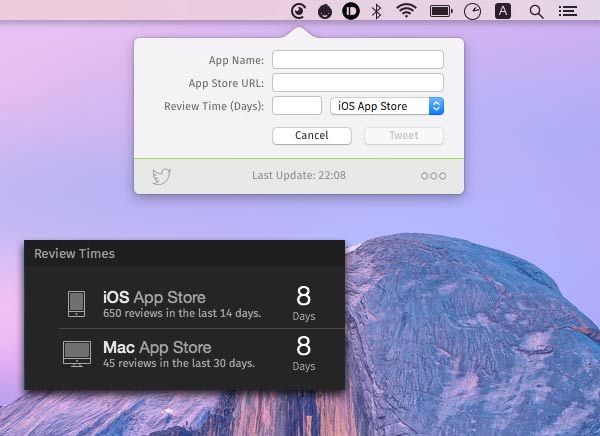This screenshot has width=600, height=436.
Task: Click the Review Time (Days): label
Action: pos(214,106)
